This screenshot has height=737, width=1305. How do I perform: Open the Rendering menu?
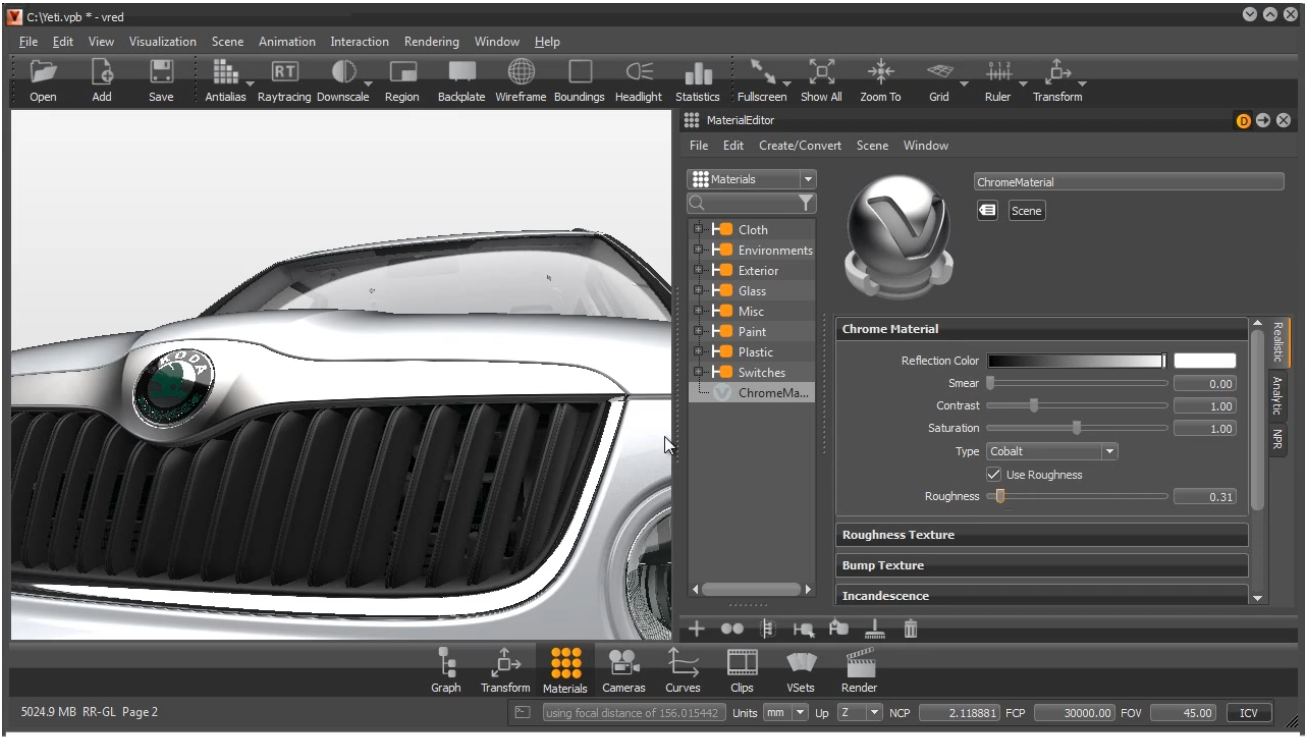coord(431,42)
